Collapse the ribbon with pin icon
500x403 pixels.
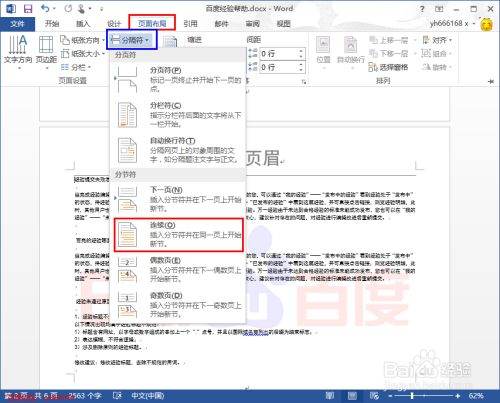[x=491, y=81]
